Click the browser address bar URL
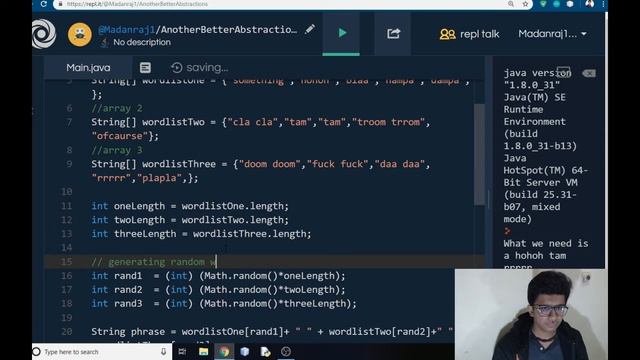This screenshot has height=360, width=640. coord(137,4)
